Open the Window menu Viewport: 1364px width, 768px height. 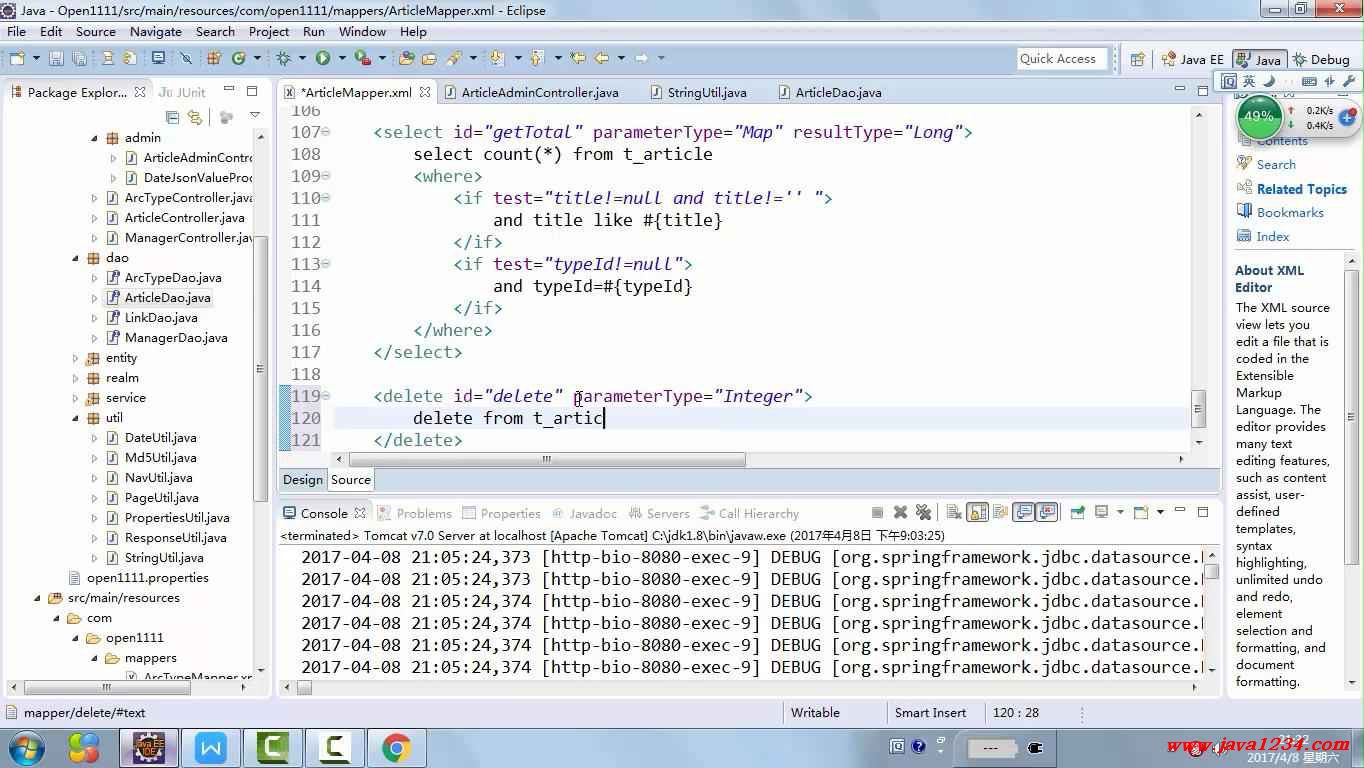point(362,31)
